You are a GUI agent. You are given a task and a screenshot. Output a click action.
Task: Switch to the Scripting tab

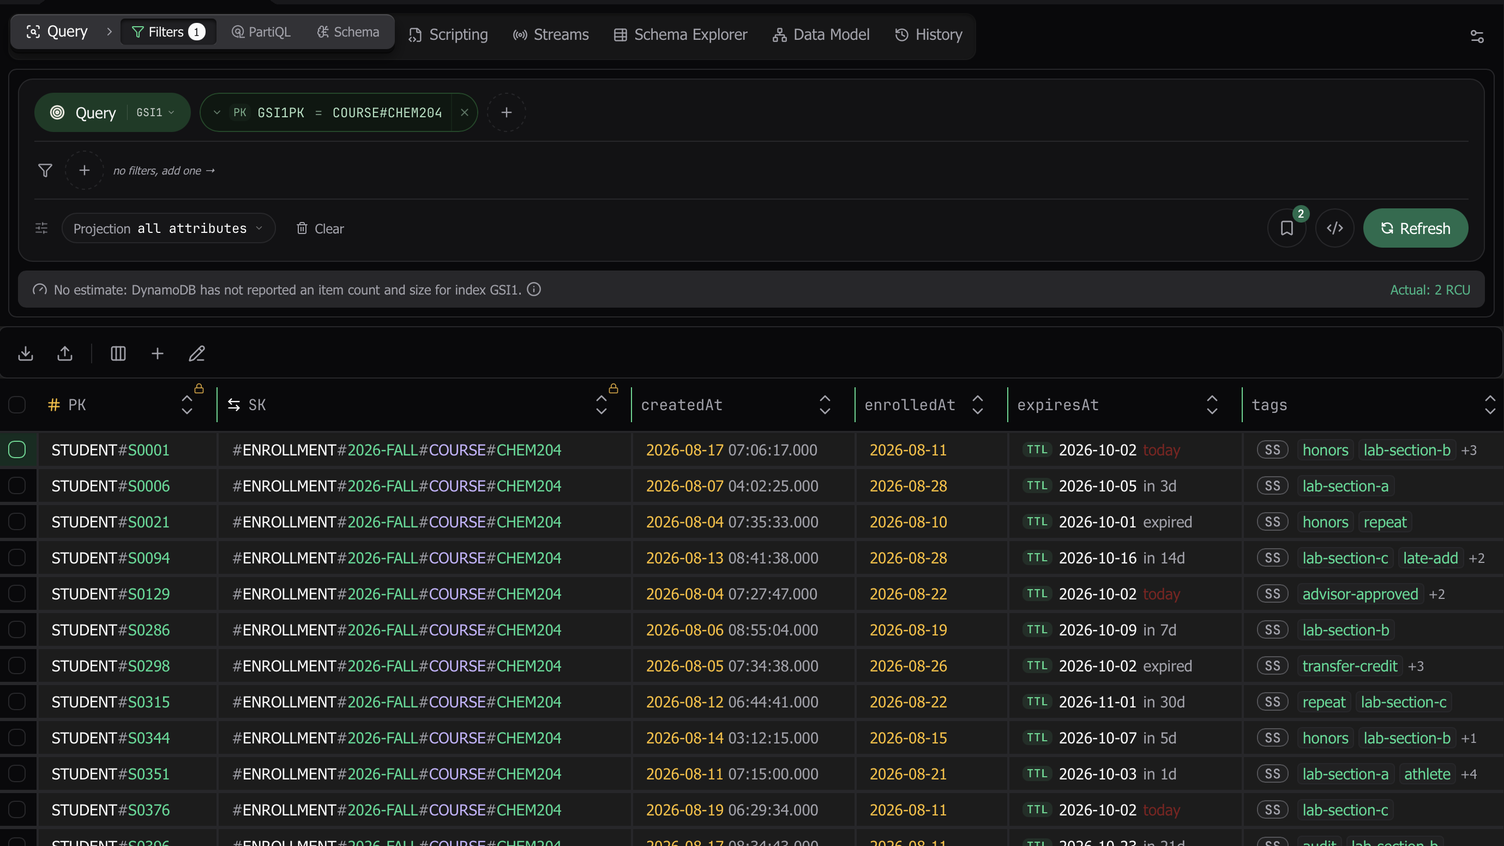448,35
